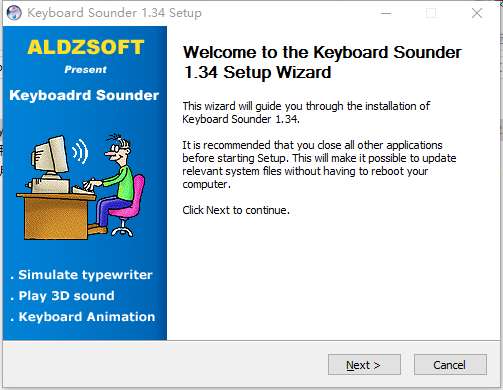Click the sound waves graphic near monitor
503x390 pixels.
80,152
